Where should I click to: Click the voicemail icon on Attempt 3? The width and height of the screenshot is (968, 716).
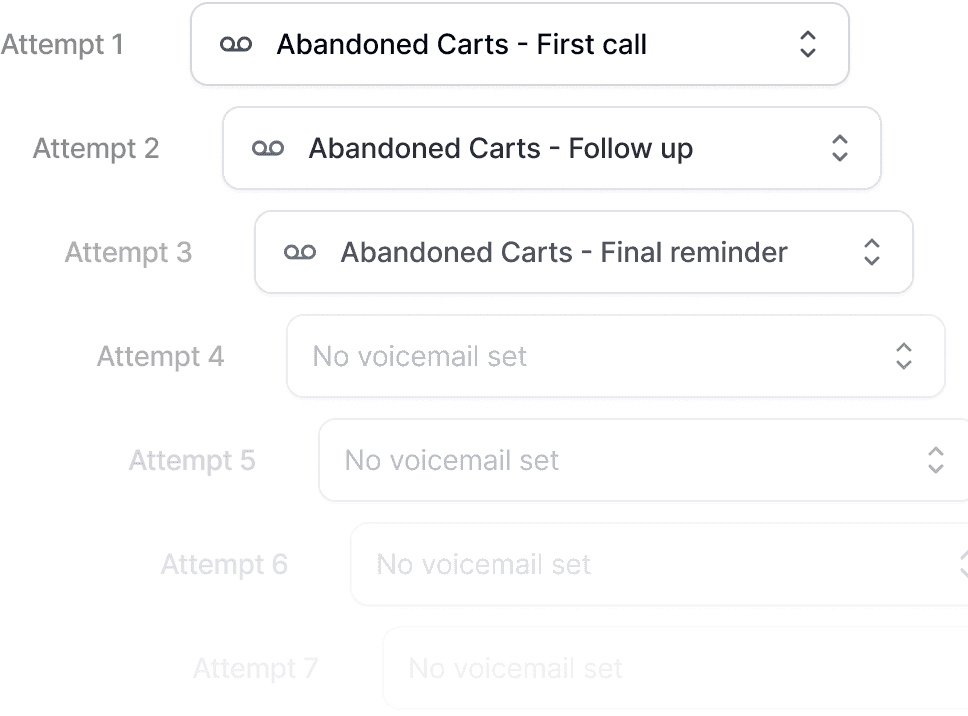(301, 252)
